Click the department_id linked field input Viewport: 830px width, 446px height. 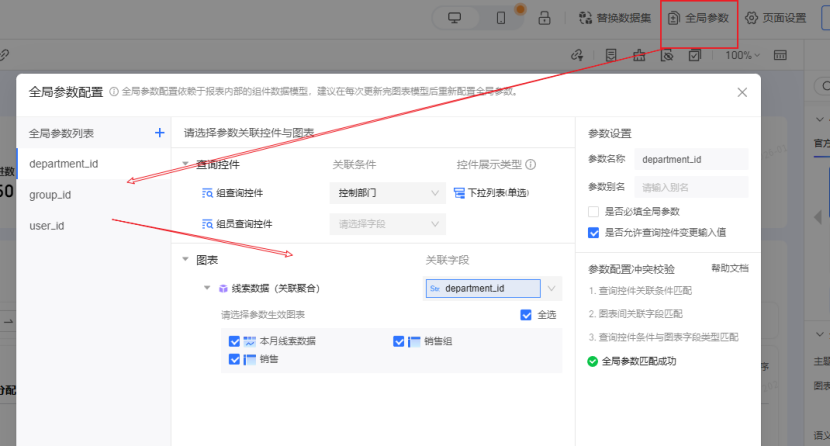[x=483, y=288]
